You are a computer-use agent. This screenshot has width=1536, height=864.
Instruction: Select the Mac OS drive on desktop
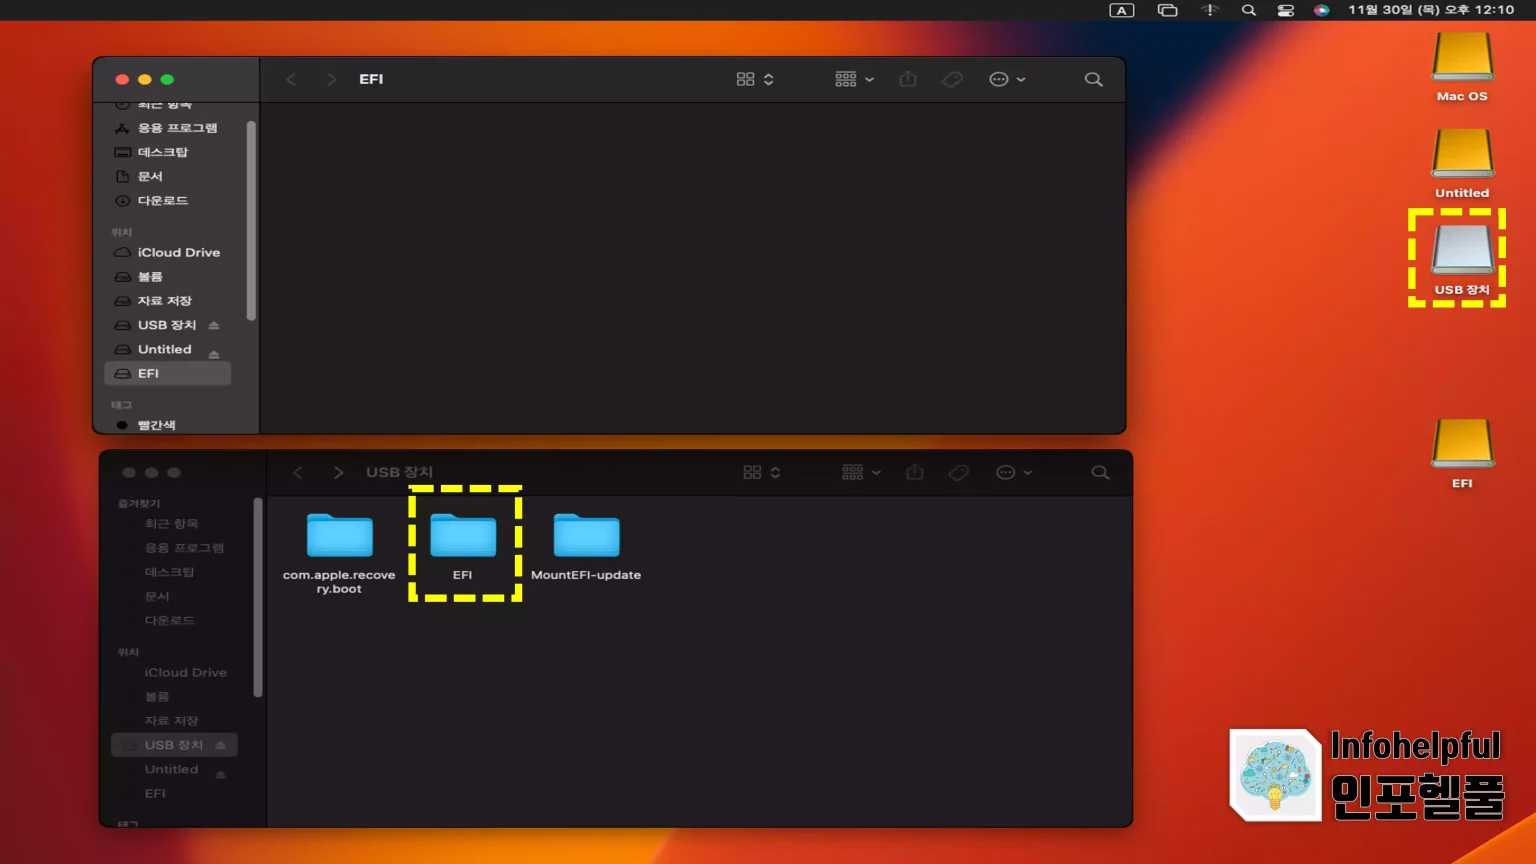(x=1462, y=68)
